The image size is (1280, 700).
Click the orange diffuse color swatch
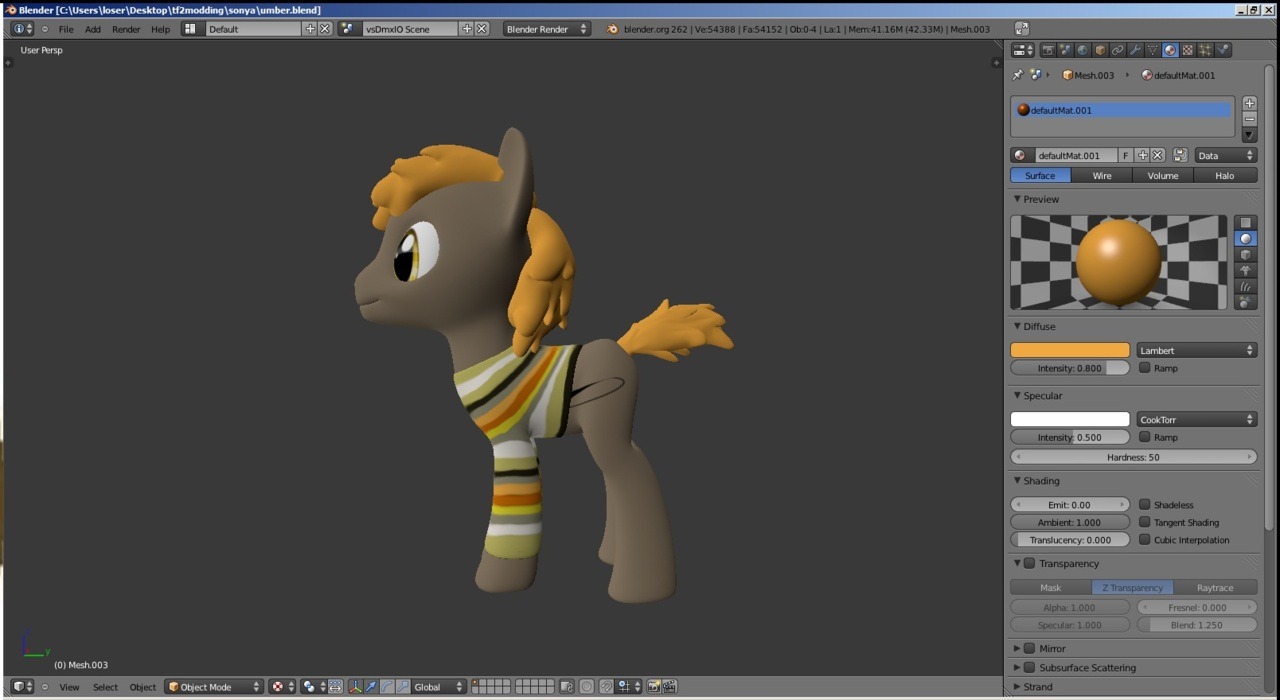coord(1070,350)
